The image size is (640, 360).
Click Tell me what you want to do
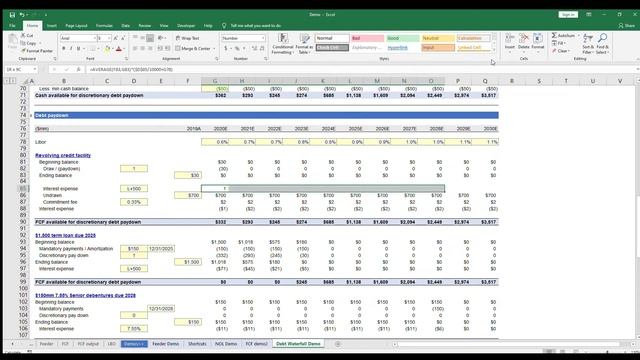pos(256,26)
